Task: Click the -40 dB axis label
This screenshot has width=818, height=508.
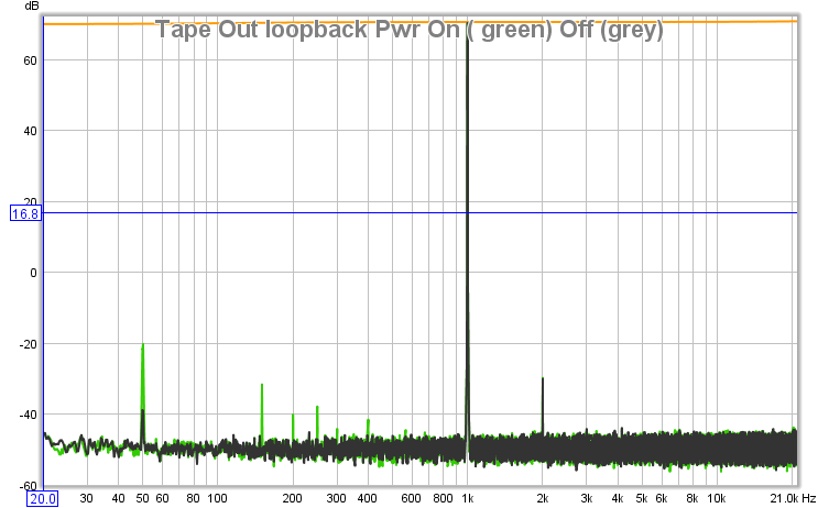Action: pyautogui.click(x=29, y=415)
